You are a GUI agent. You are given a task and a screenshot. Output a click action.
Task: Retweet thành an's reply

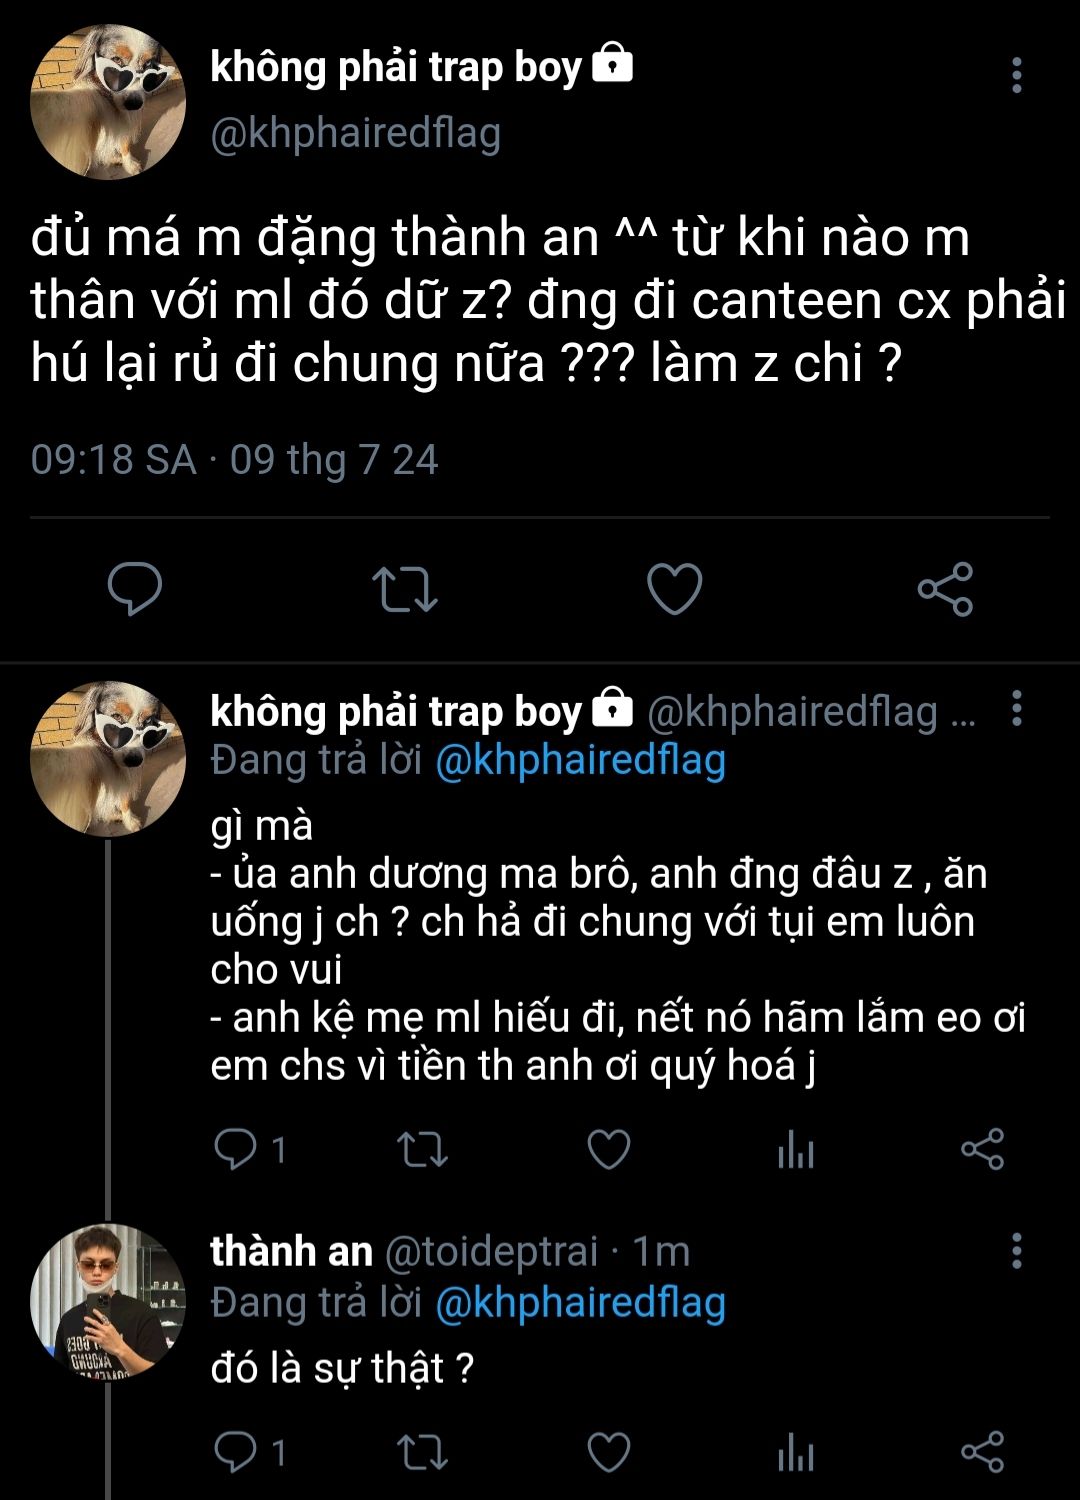tap(422, 1452)
